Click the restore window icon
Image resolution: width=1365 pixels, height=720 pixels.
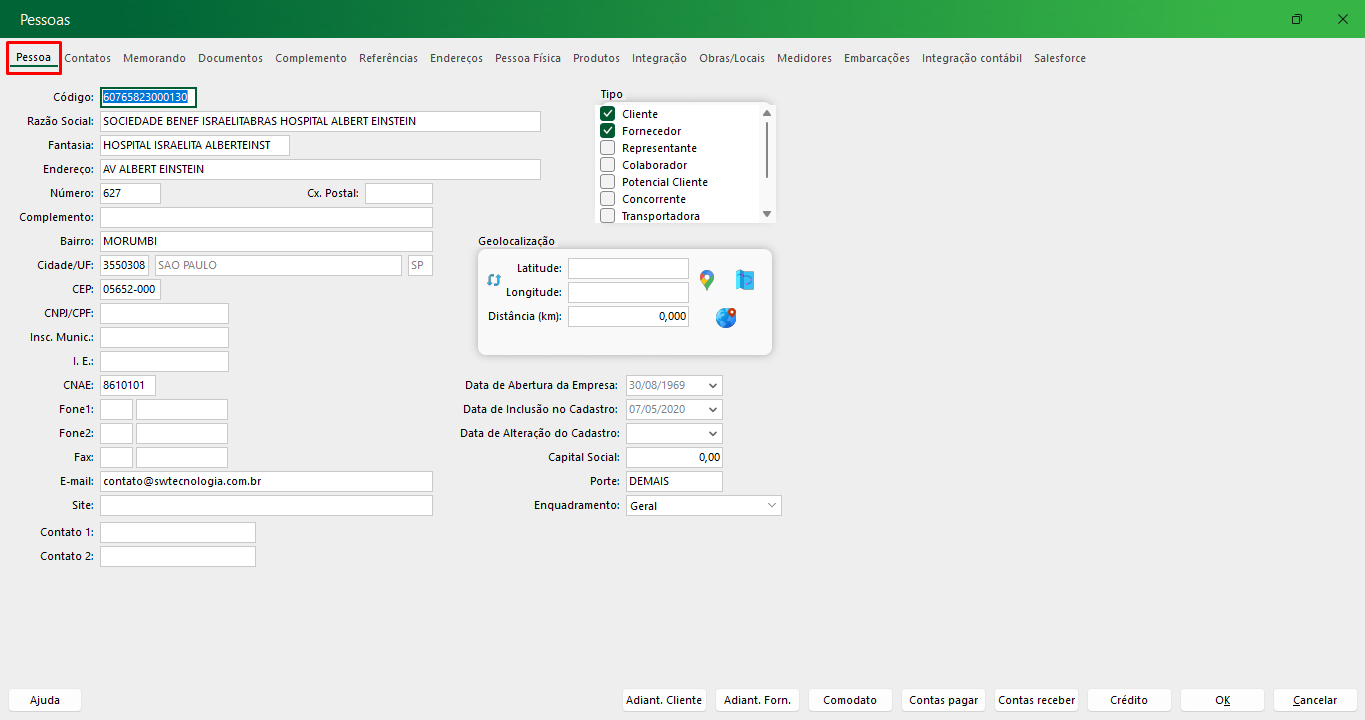click(1297, 19)
